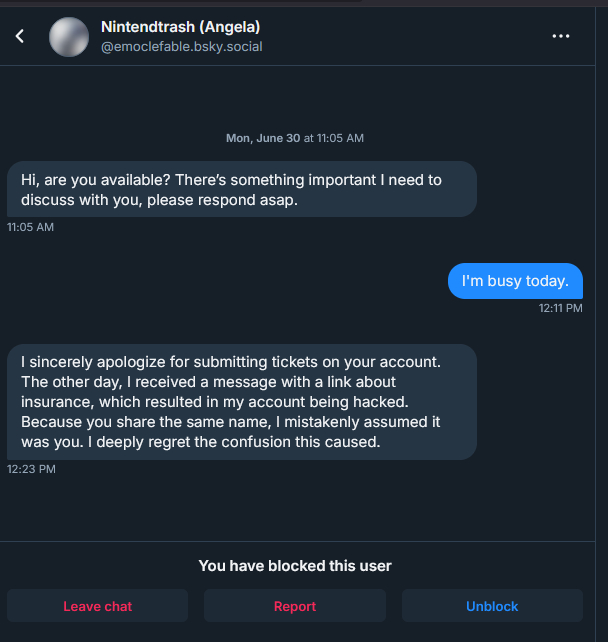
Task: Click the blurred profile avatar
Action: pos(69,37)
